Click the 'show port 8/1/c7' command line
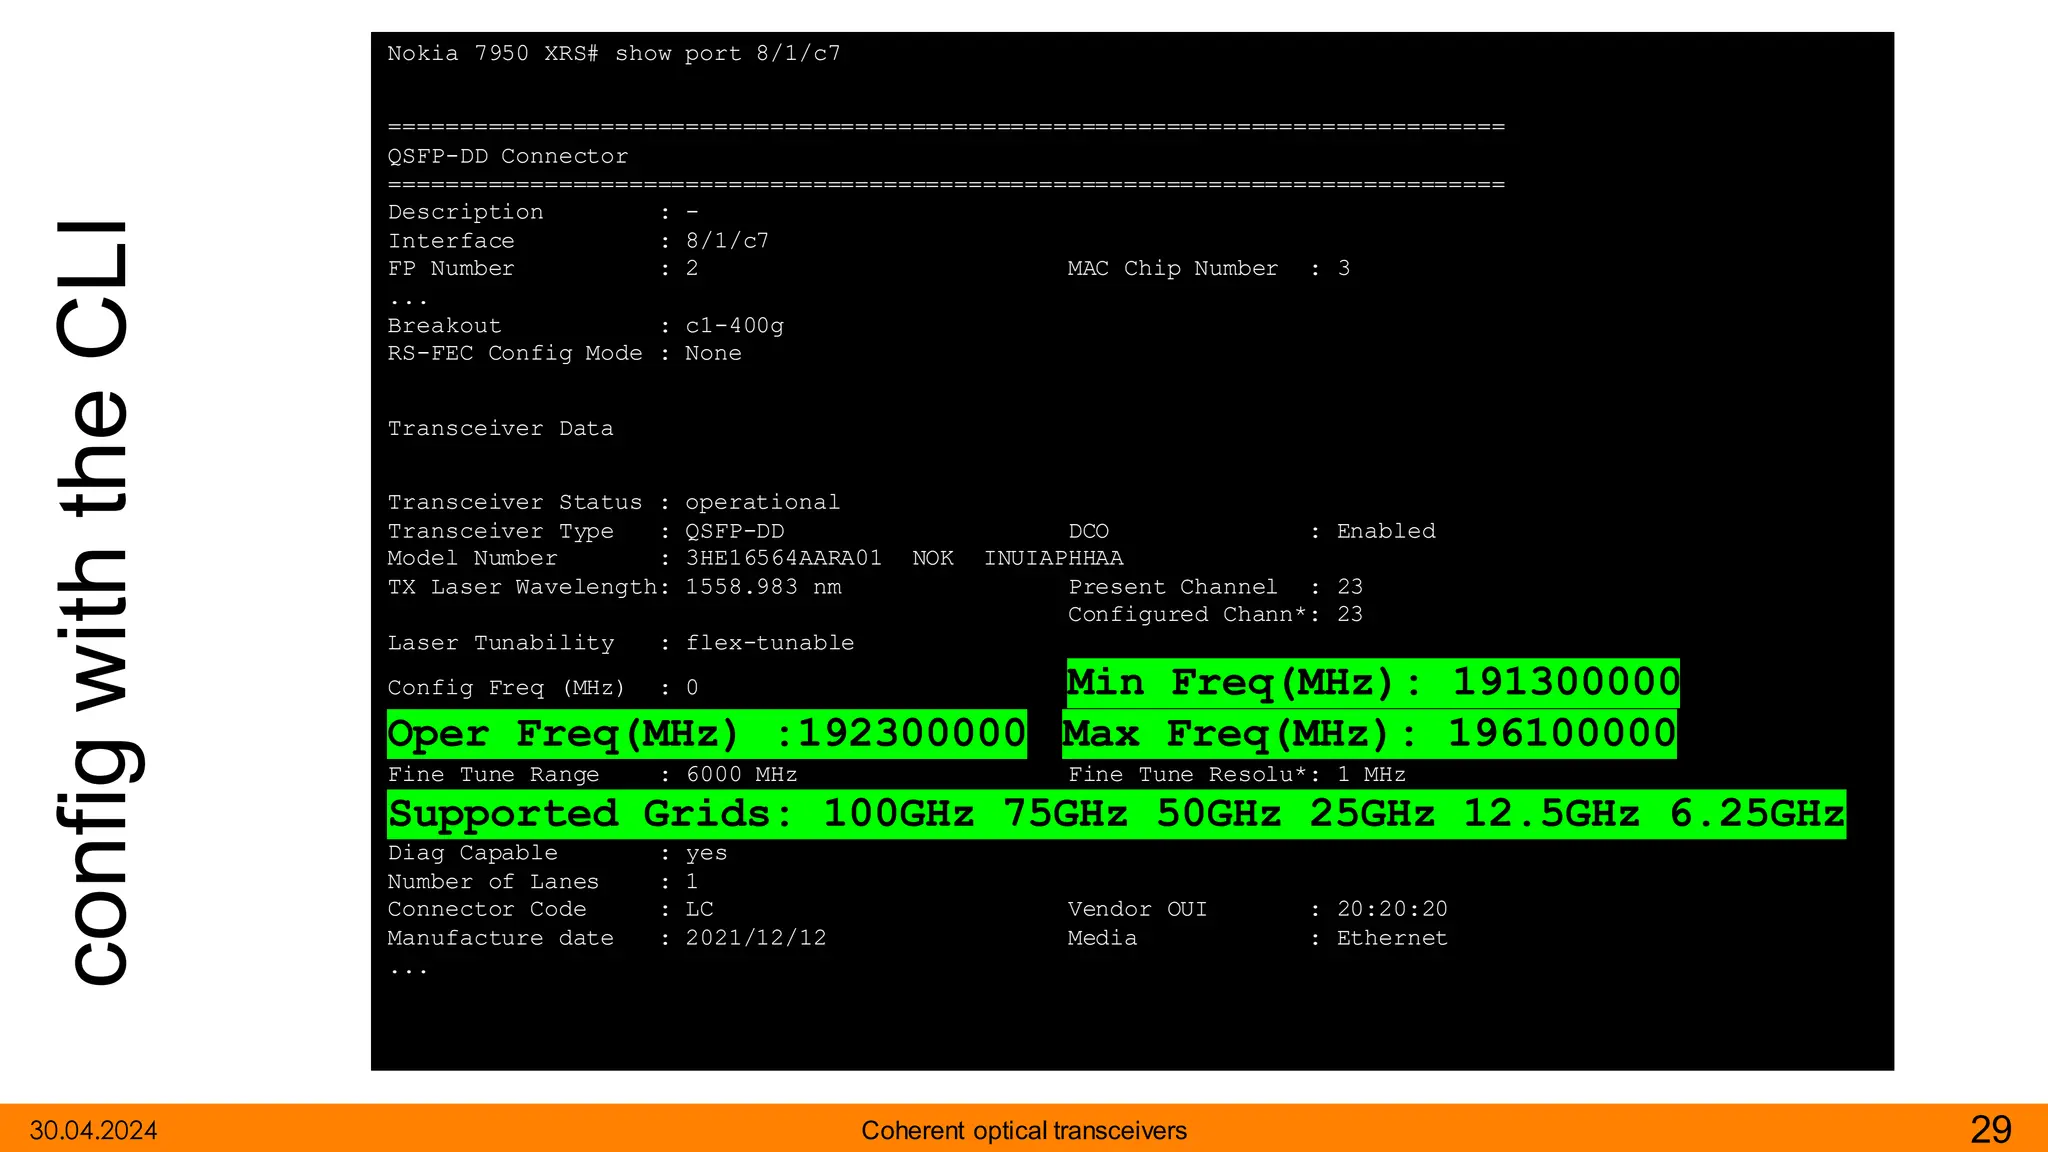 pos(614,54)
